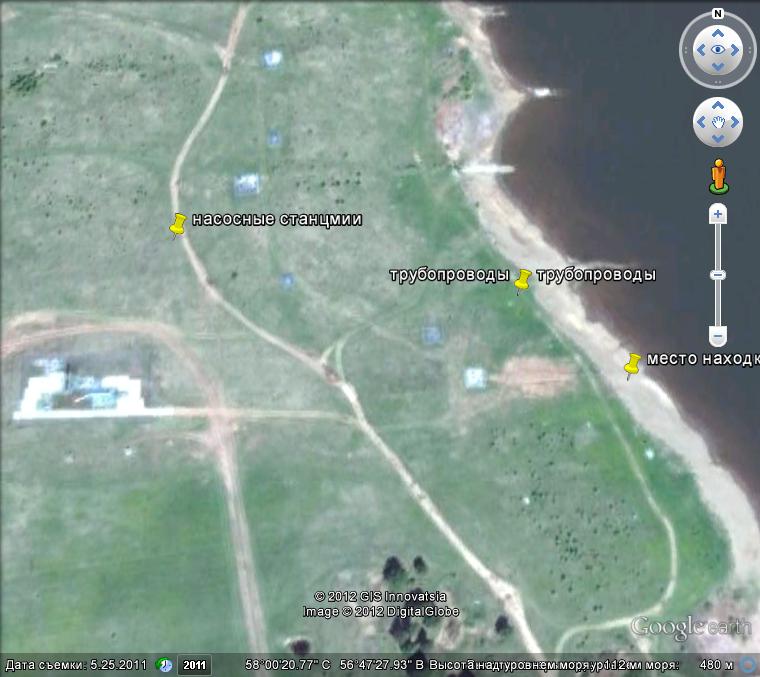Viewport: 760px width, 677px height.
Task: Select the 'трубопроводы' placemark pin
Action: pos(522,281)
